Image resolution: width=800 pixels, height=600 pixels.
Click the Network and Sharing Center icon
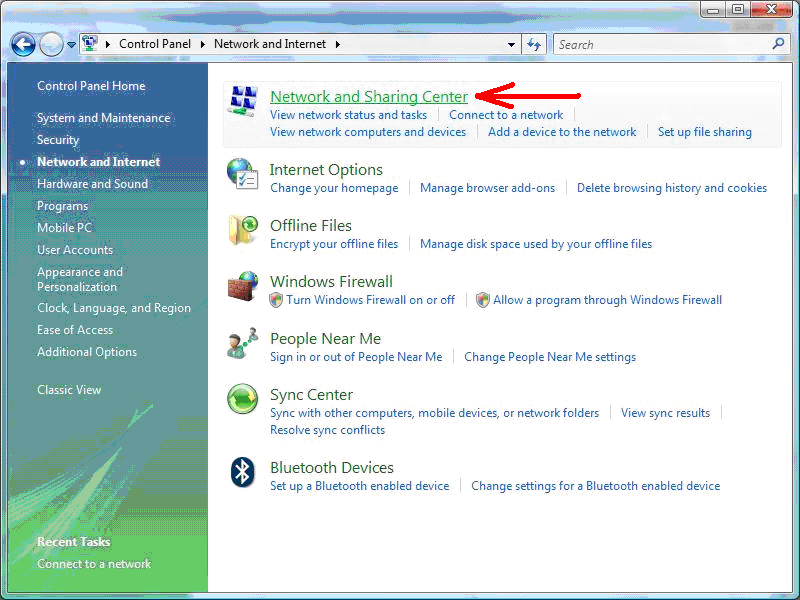pos(243,101)
